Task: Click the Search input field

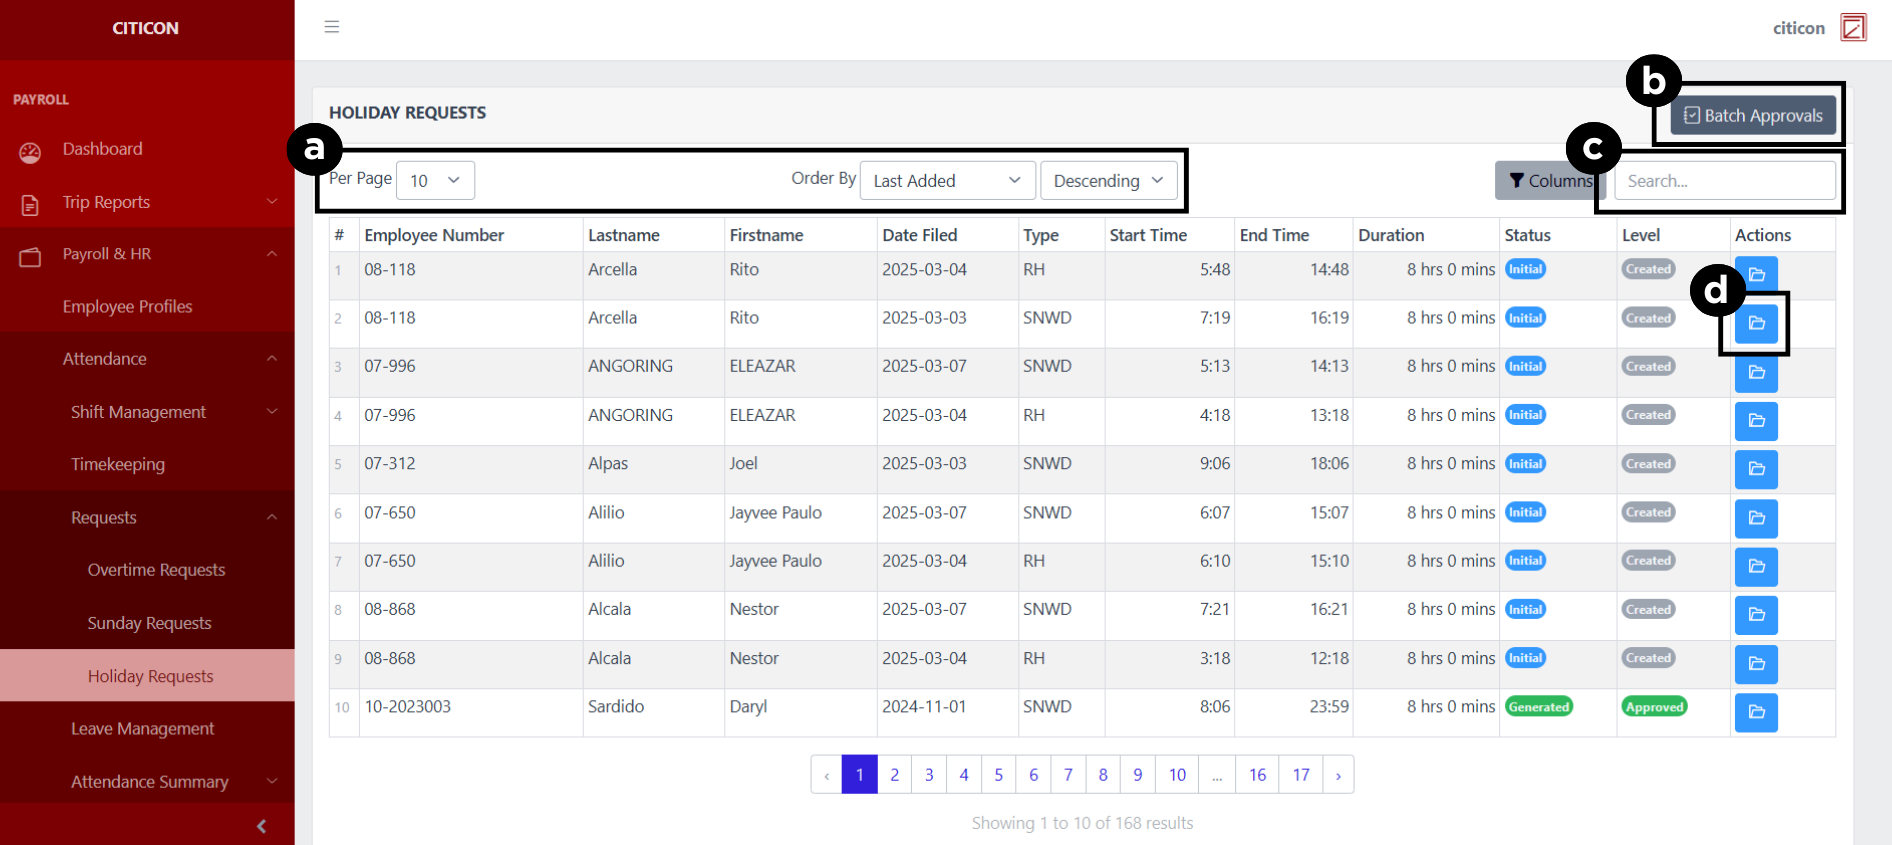Action: coord(1724,181)
